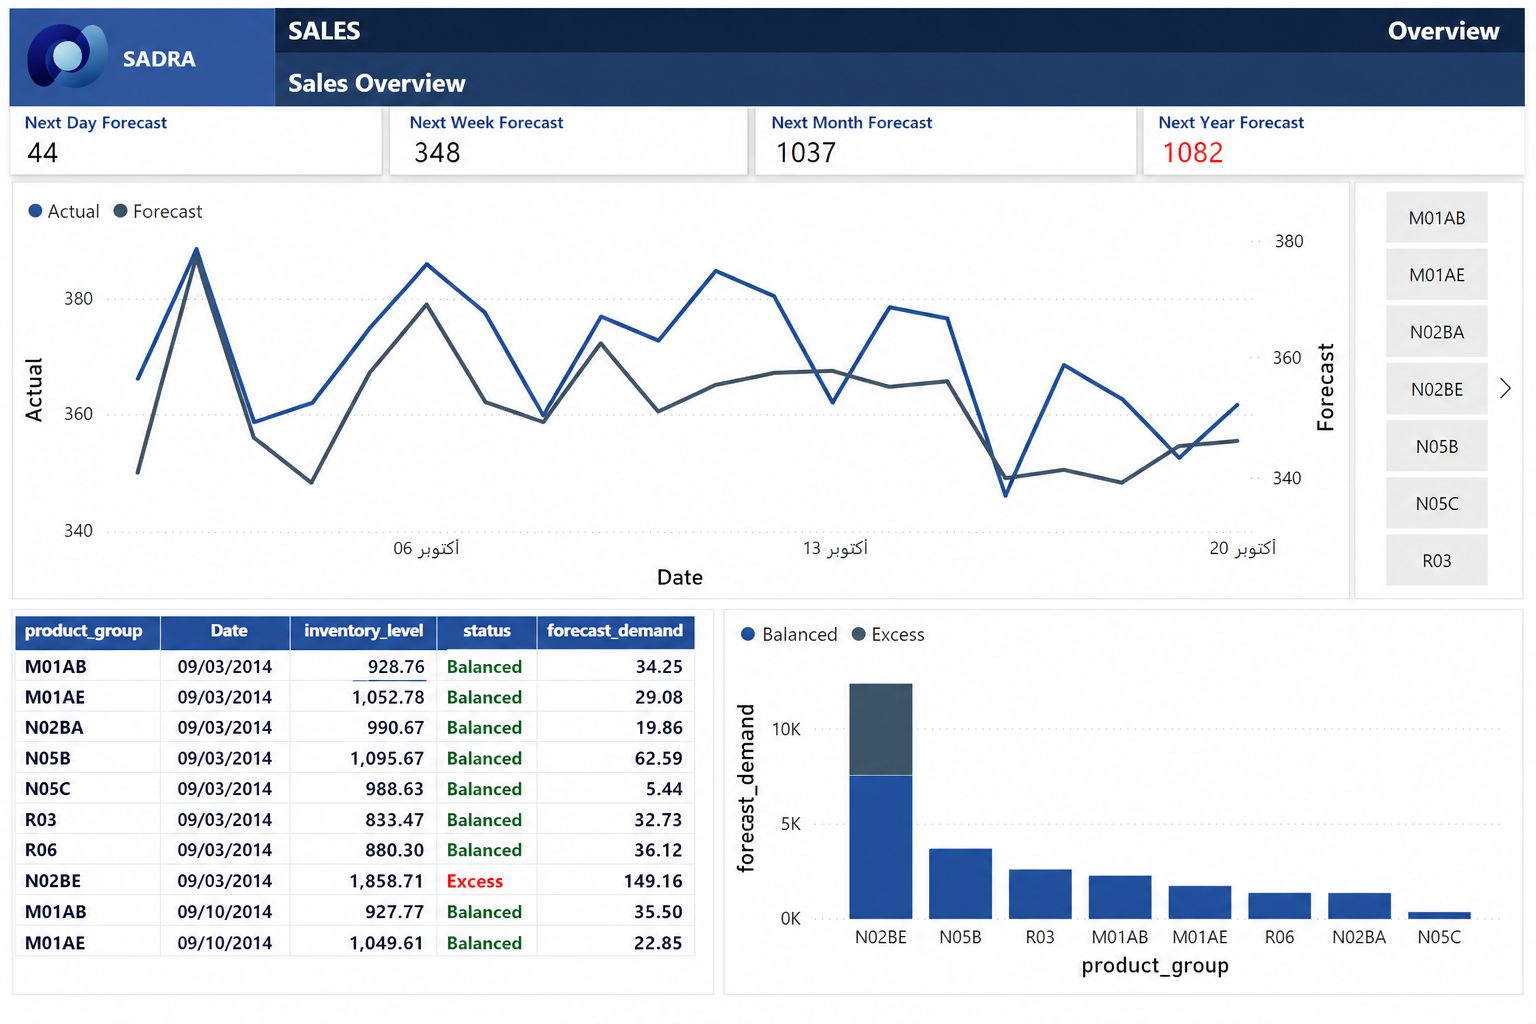Open the Next Week Forecast card showing 348

point(568,141)
